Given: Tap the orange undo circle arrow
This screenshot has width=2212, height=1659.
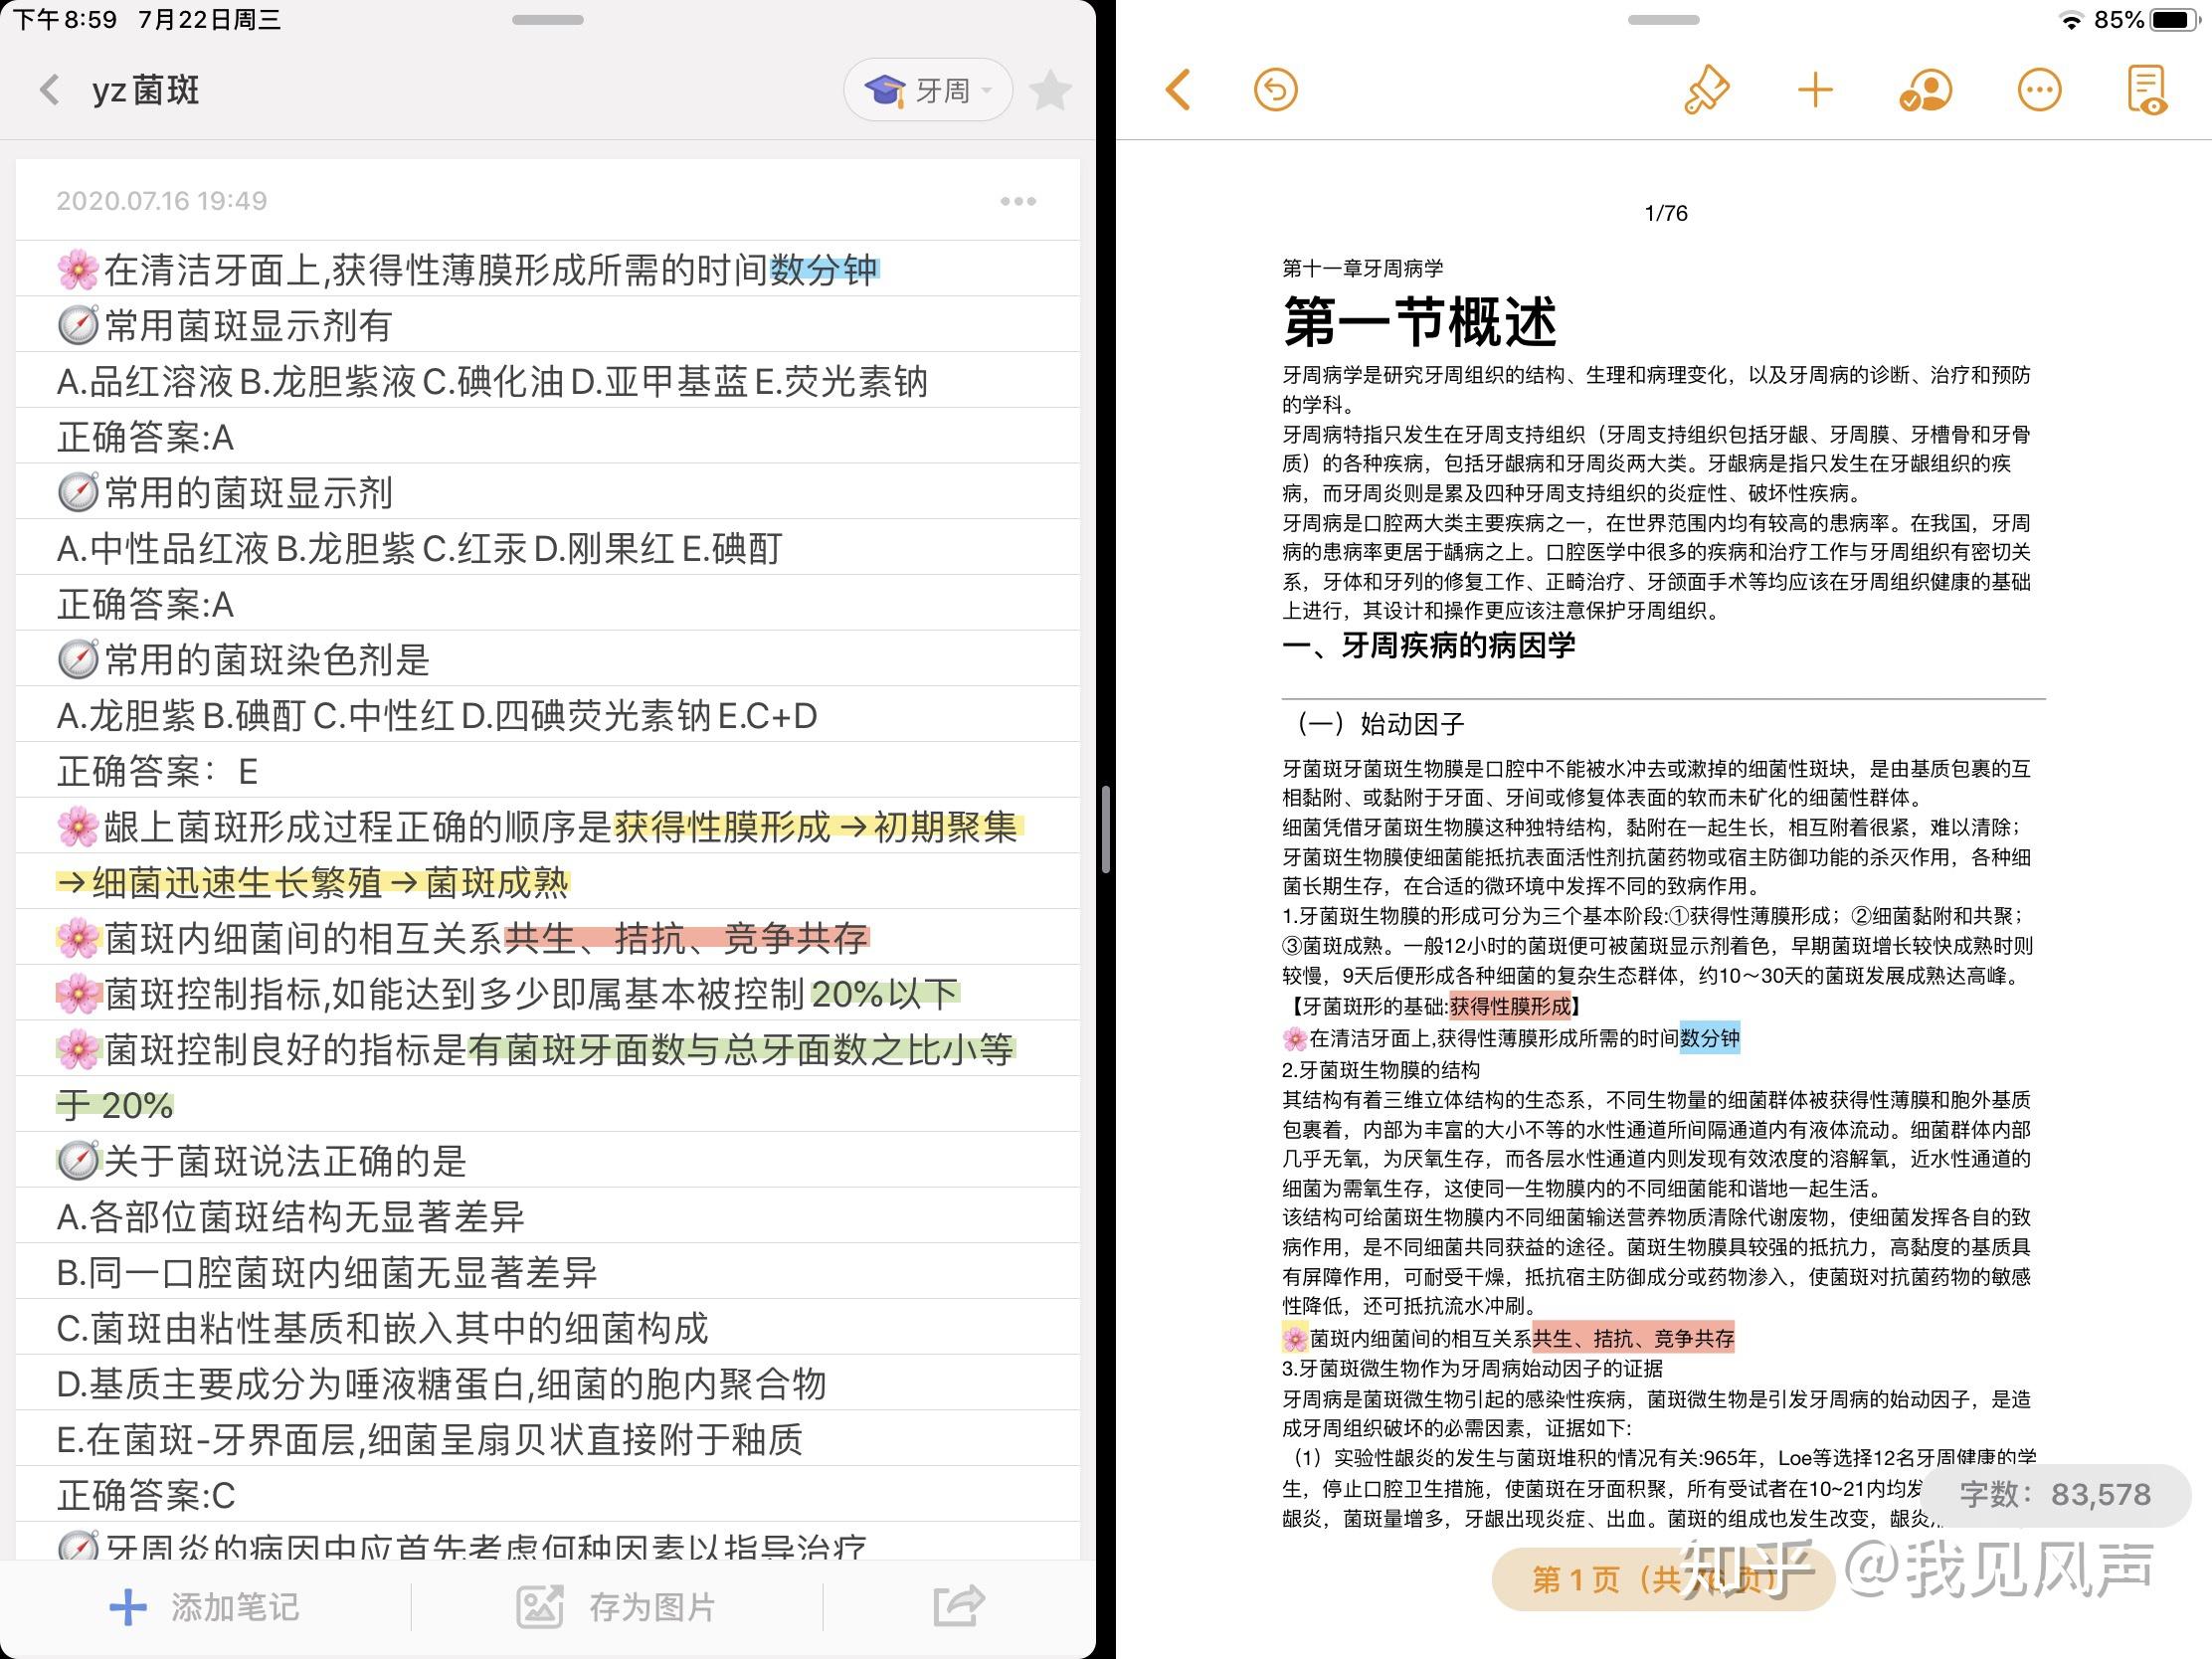Looking at the screenshot, I should pos(1275,90).
